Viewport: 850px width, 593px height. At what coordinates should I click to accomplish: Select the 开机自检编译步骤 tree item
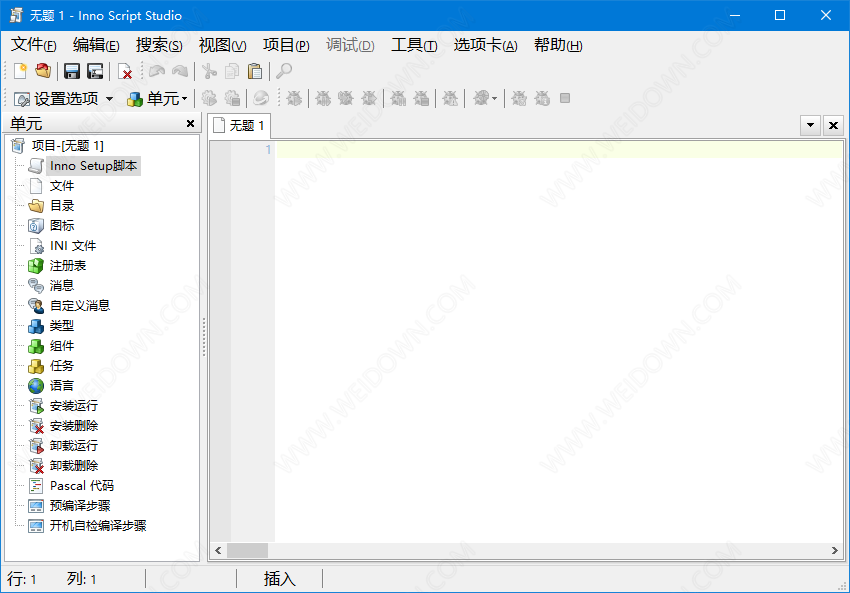(98, 526)
